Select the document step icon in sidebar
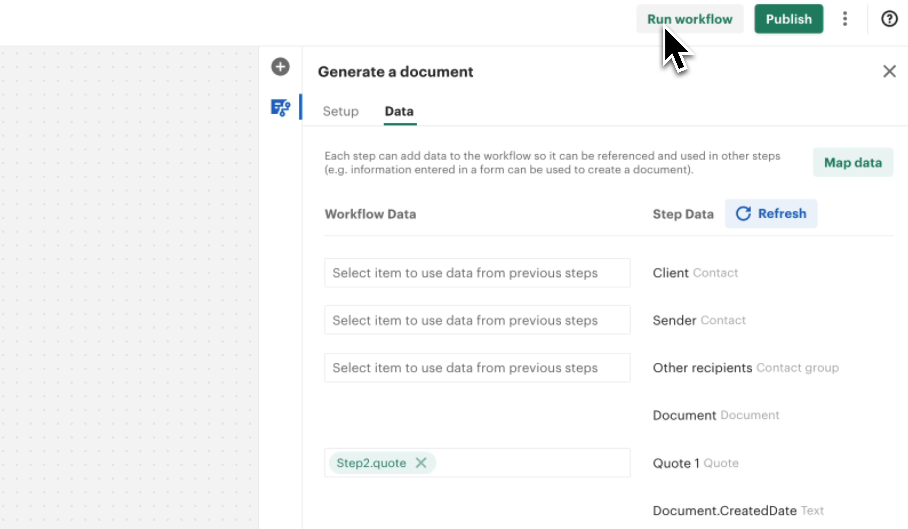The width and height of the screenshot is (908, 529). tap(280, 108)
